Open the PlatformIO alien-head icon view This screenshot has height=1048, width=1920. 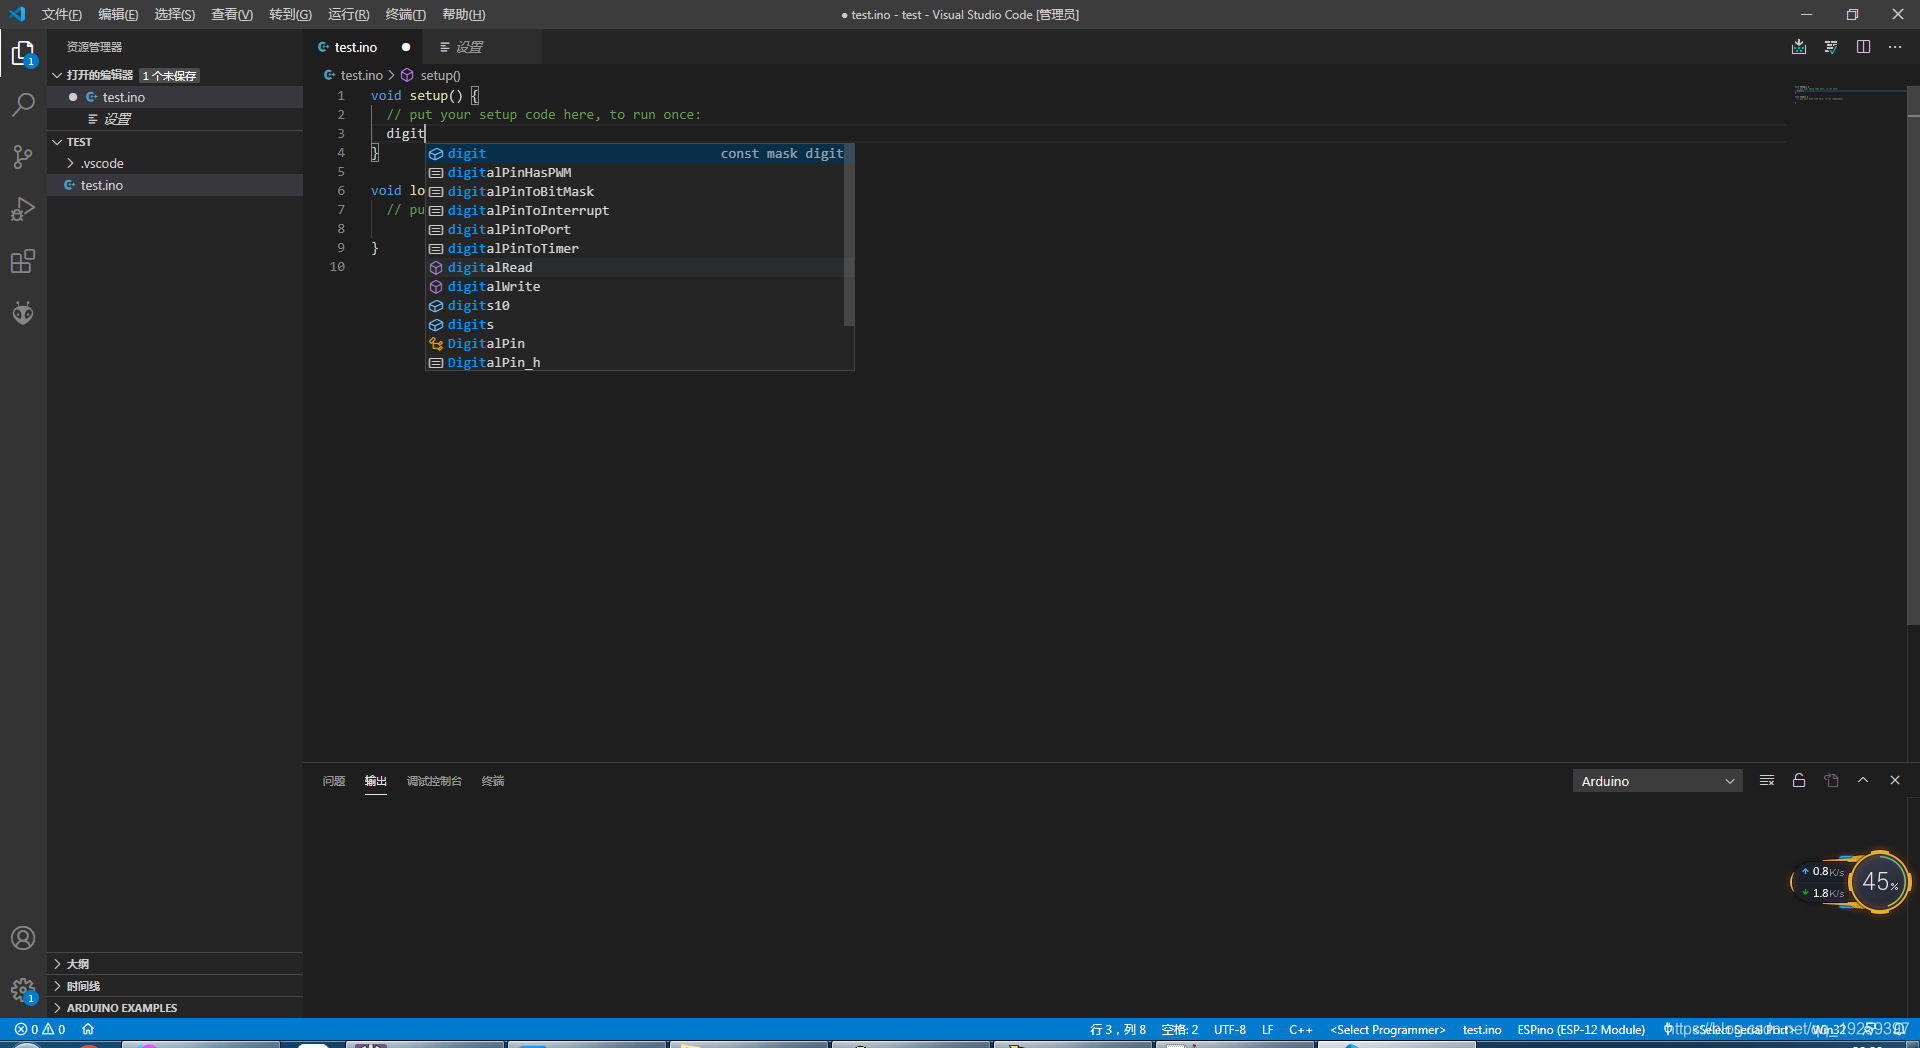pyautogui.click(x=23, y=313)
